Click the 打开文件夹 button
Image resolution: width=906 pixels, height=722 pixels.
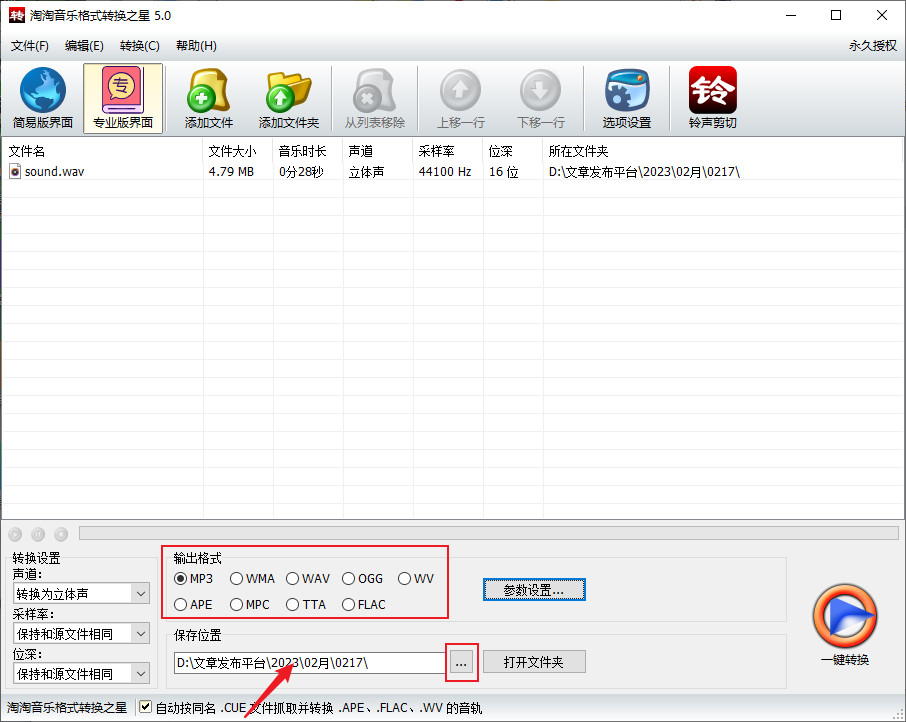[534, 662]
